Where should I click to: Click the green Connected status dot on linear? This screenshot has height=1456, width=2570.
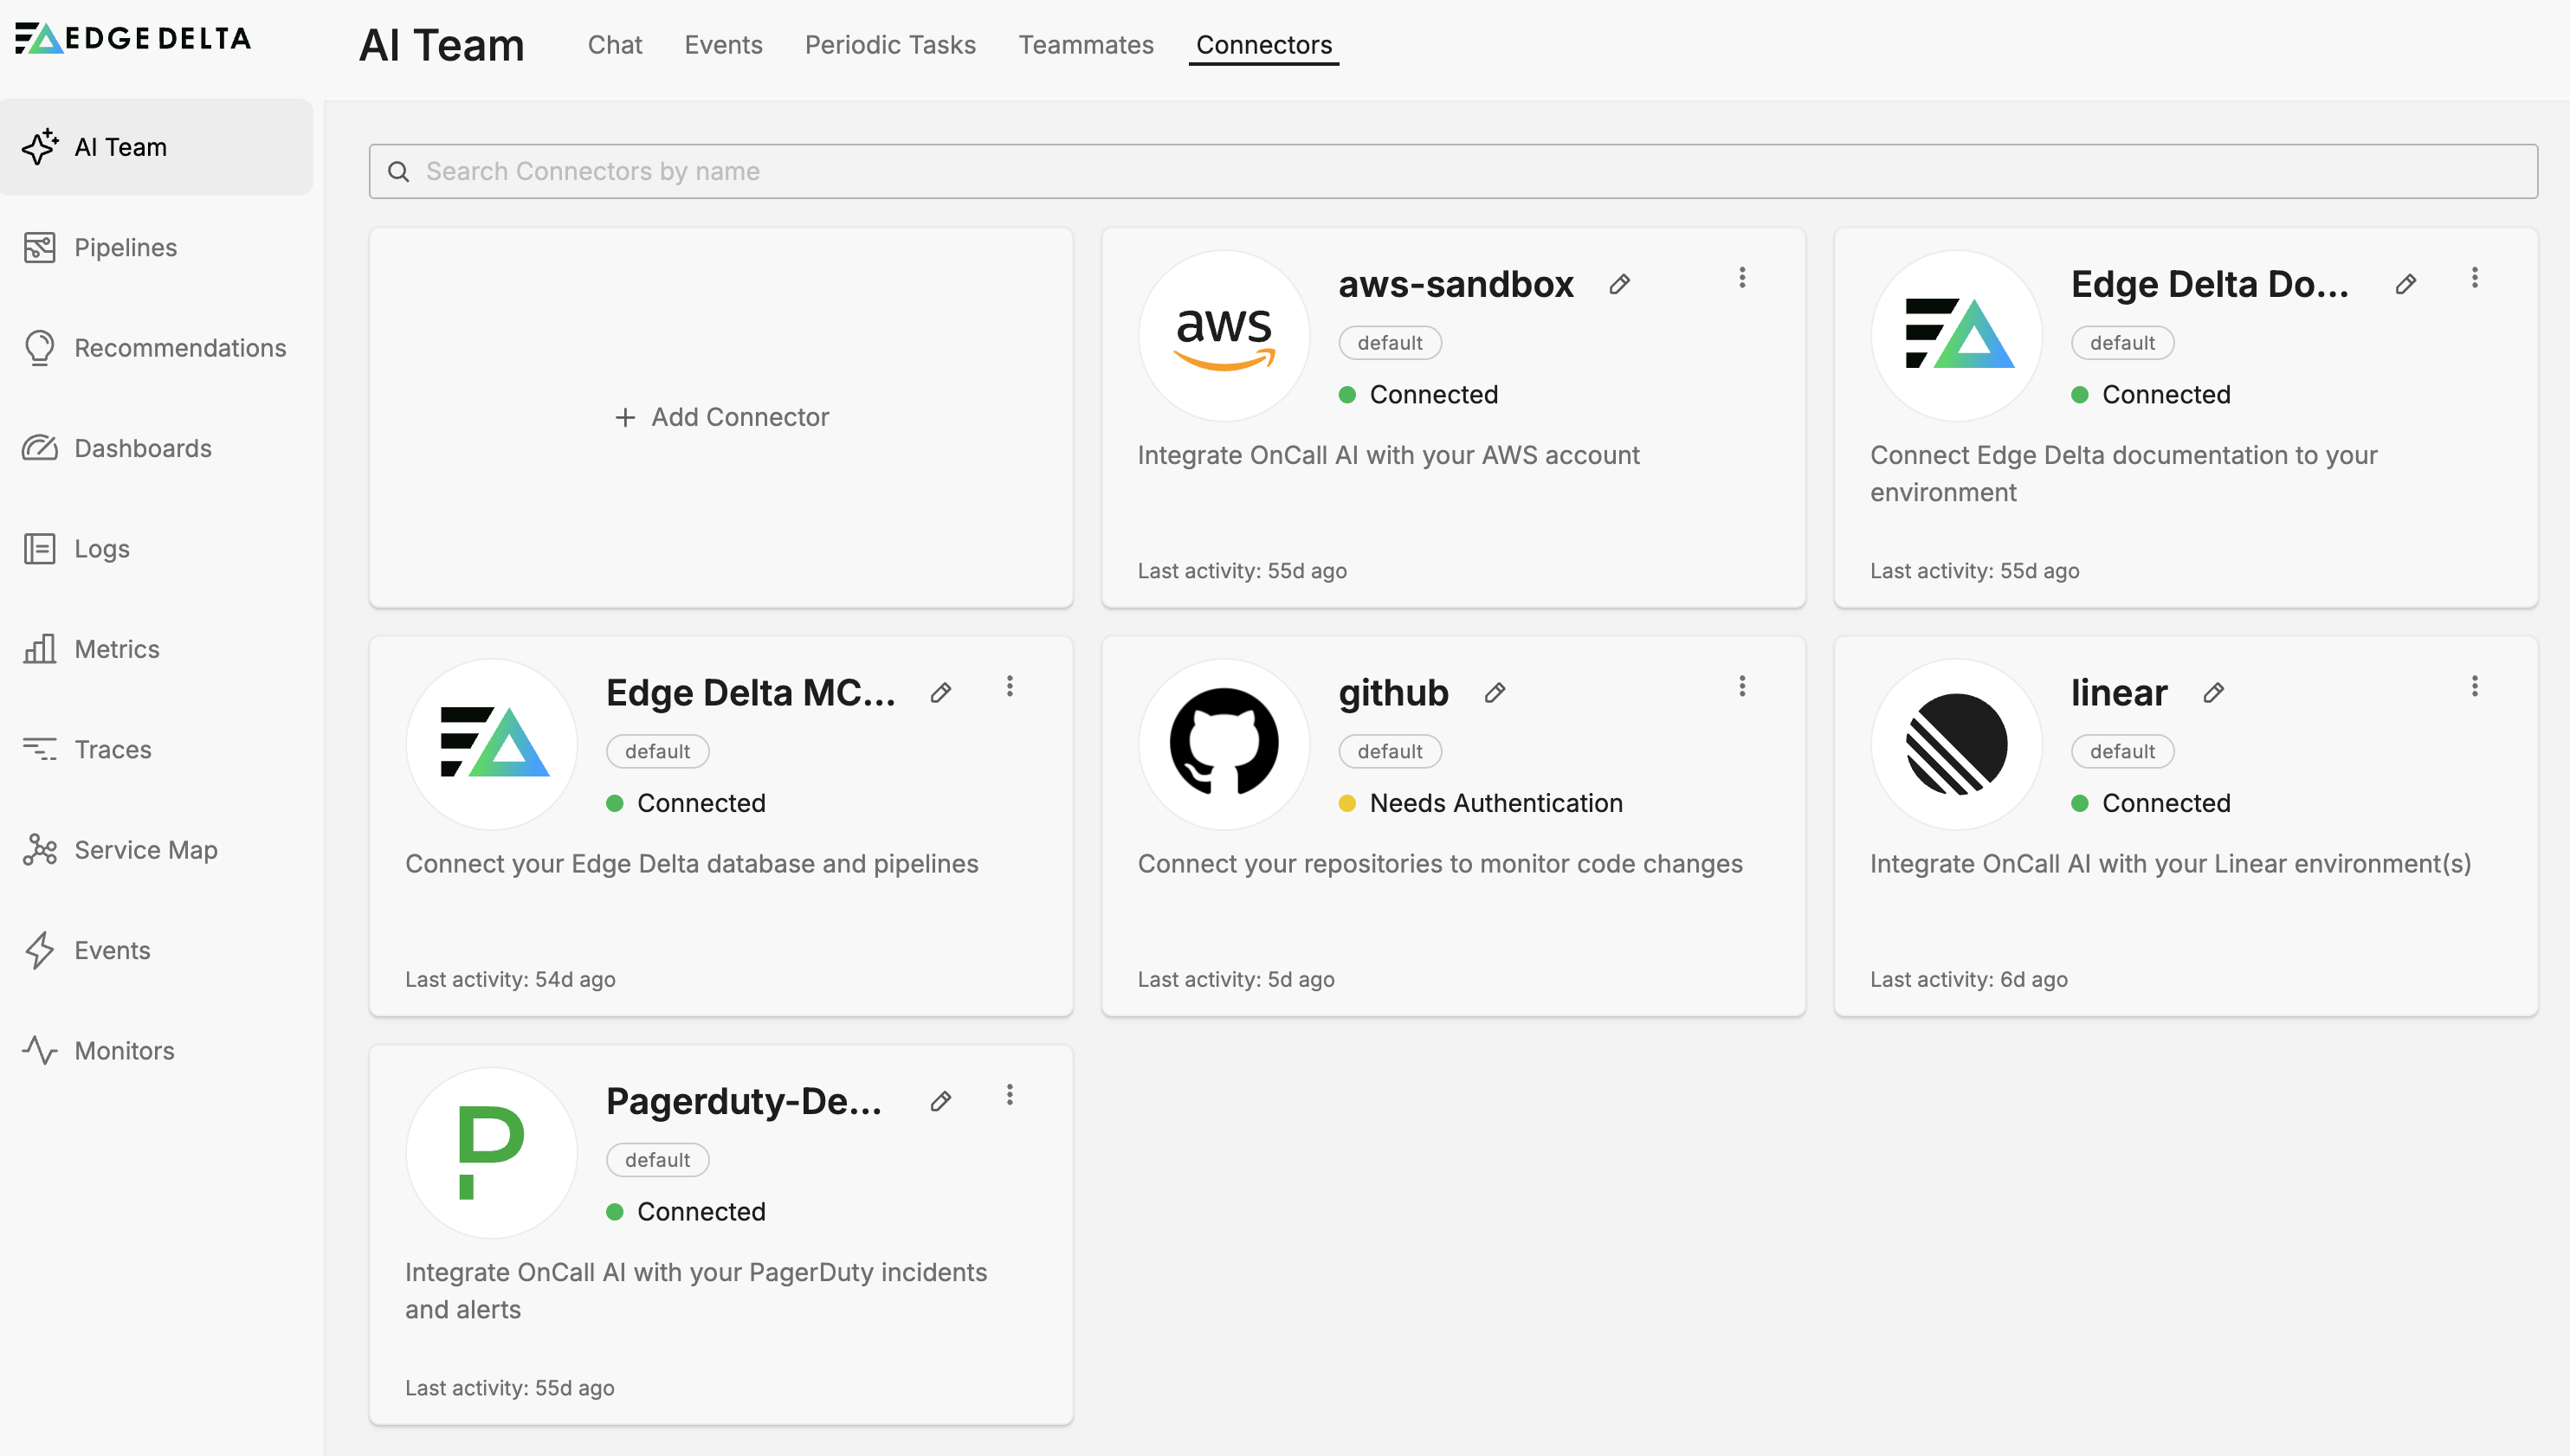tap(2082, 803)
